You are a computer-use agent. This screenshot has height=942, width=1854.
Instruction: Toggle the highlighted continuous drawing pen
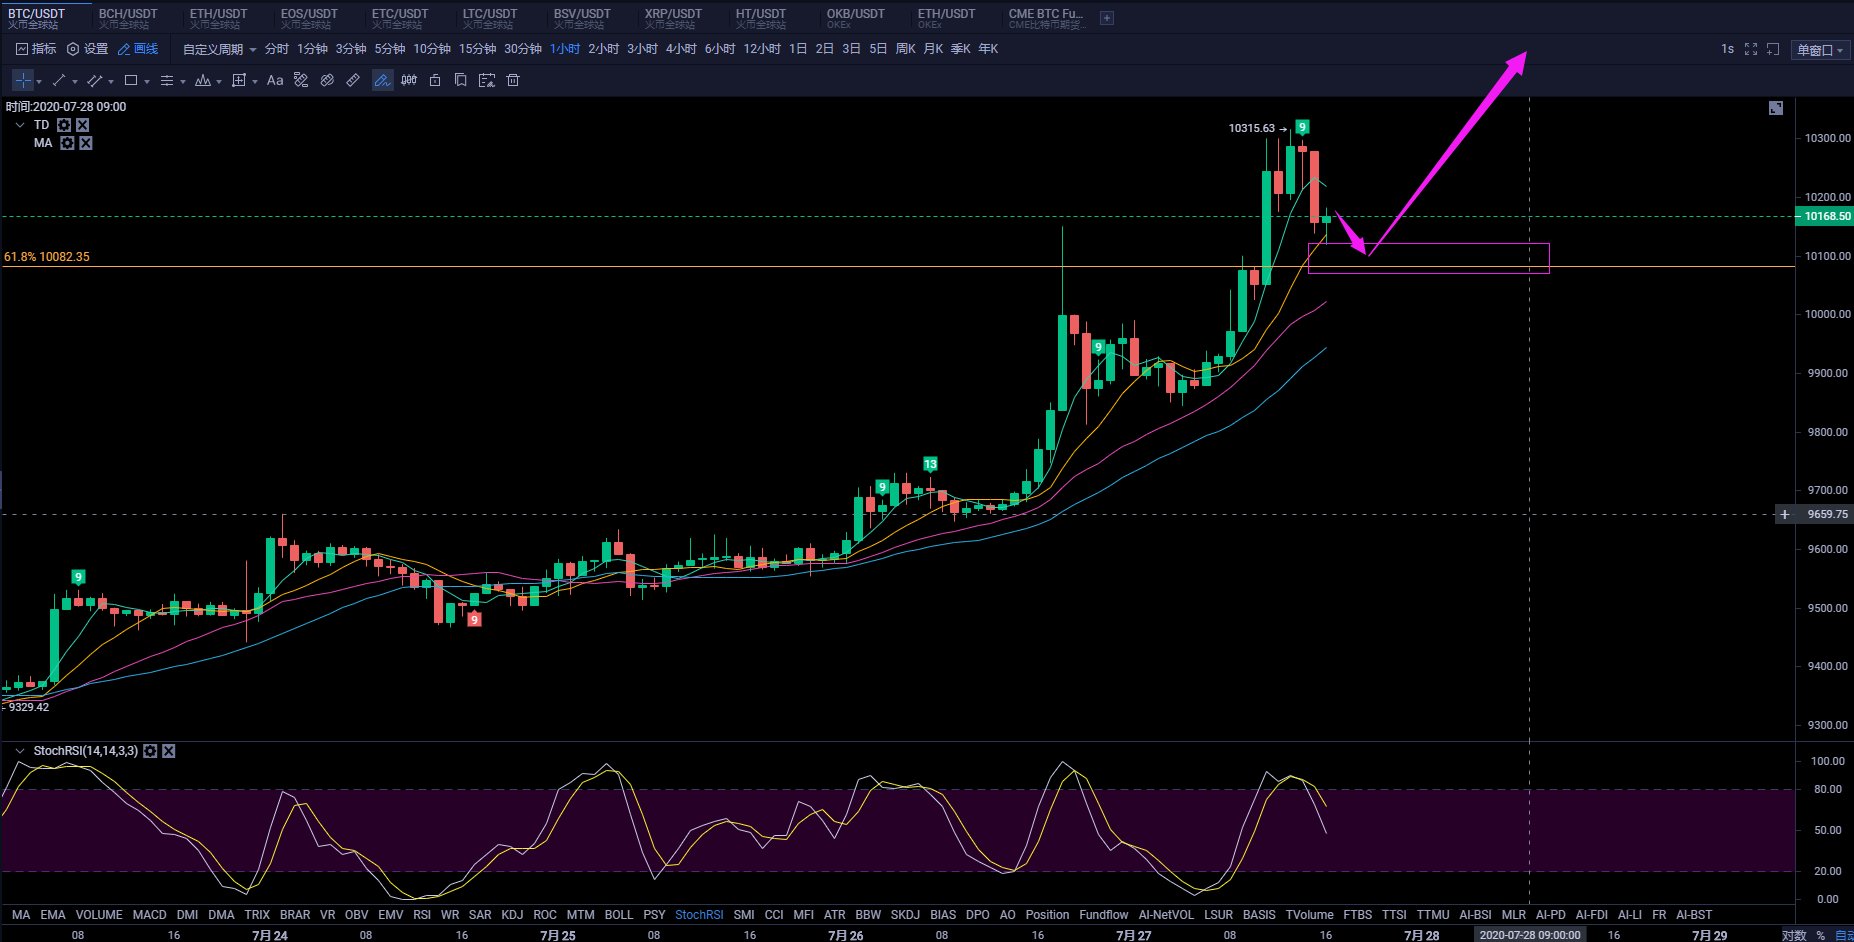pos(382,81)
